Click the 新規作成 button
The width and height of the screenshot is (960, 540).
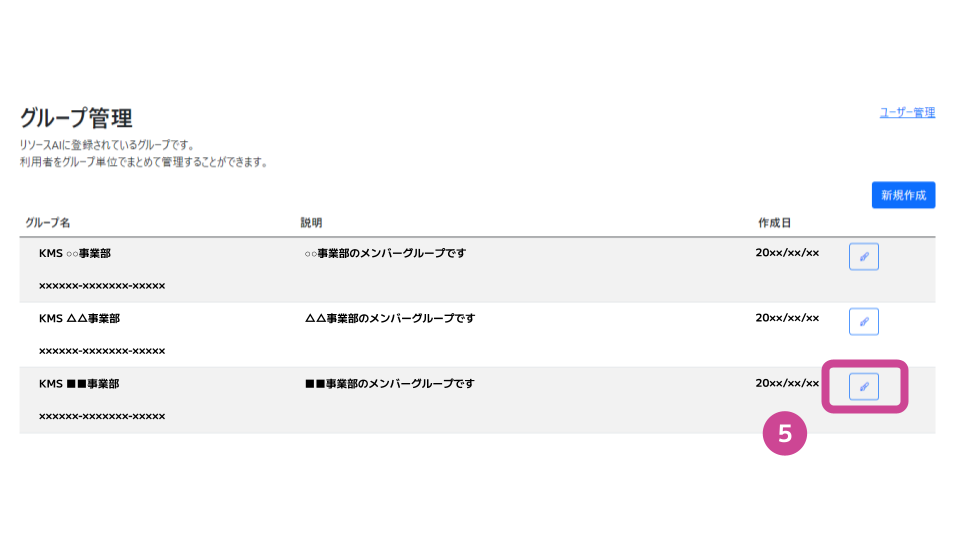(x=903, y=195)
